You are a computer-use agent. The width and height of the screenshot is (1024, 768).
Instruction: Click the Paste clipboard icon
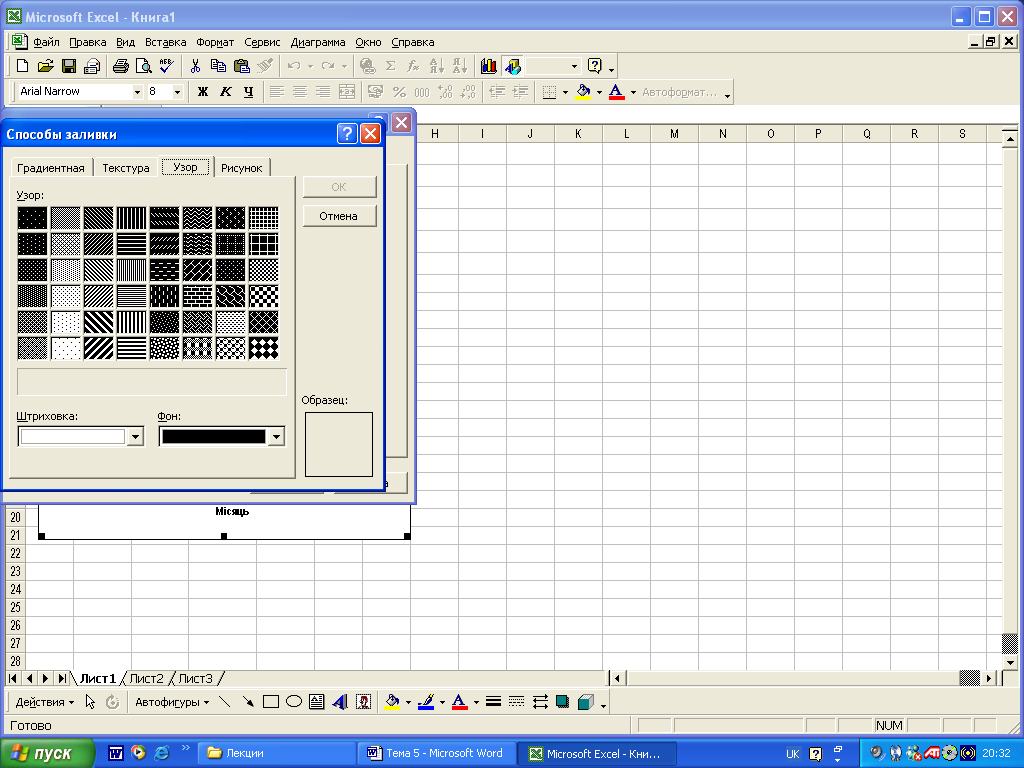coord(242,66)
